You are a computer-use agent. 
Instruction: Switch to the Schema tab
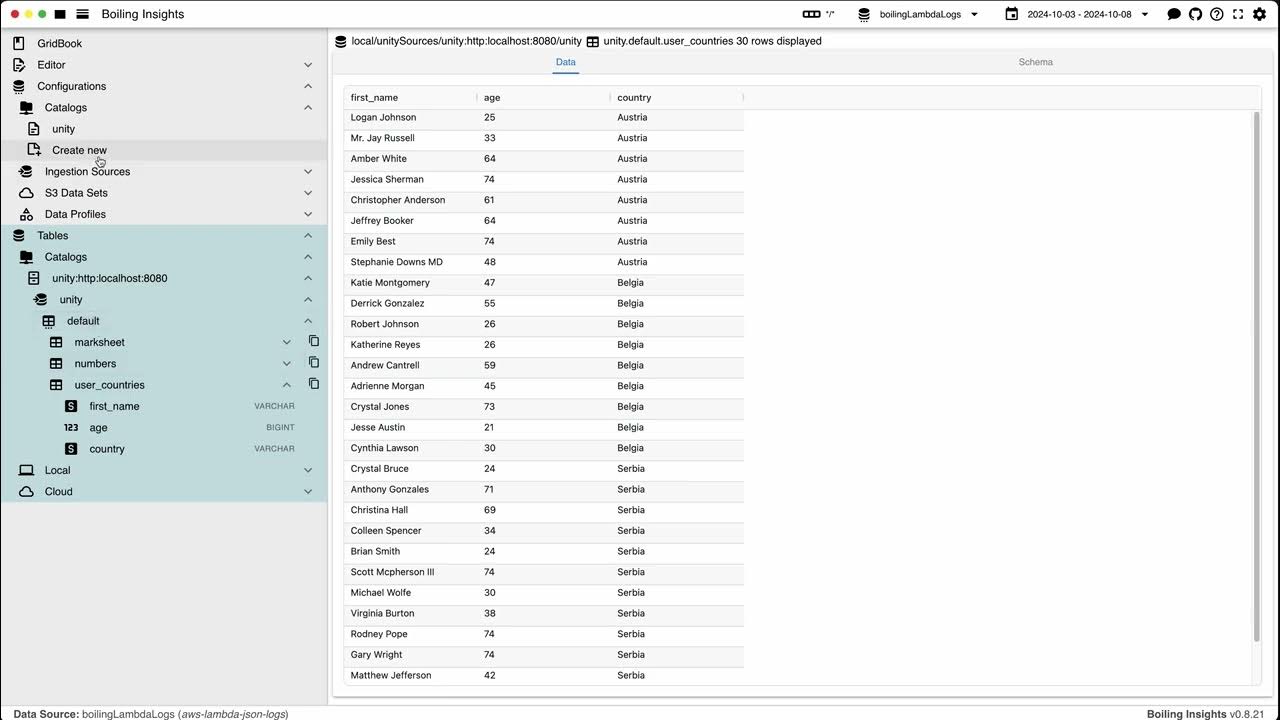(x=1035, y=61)
